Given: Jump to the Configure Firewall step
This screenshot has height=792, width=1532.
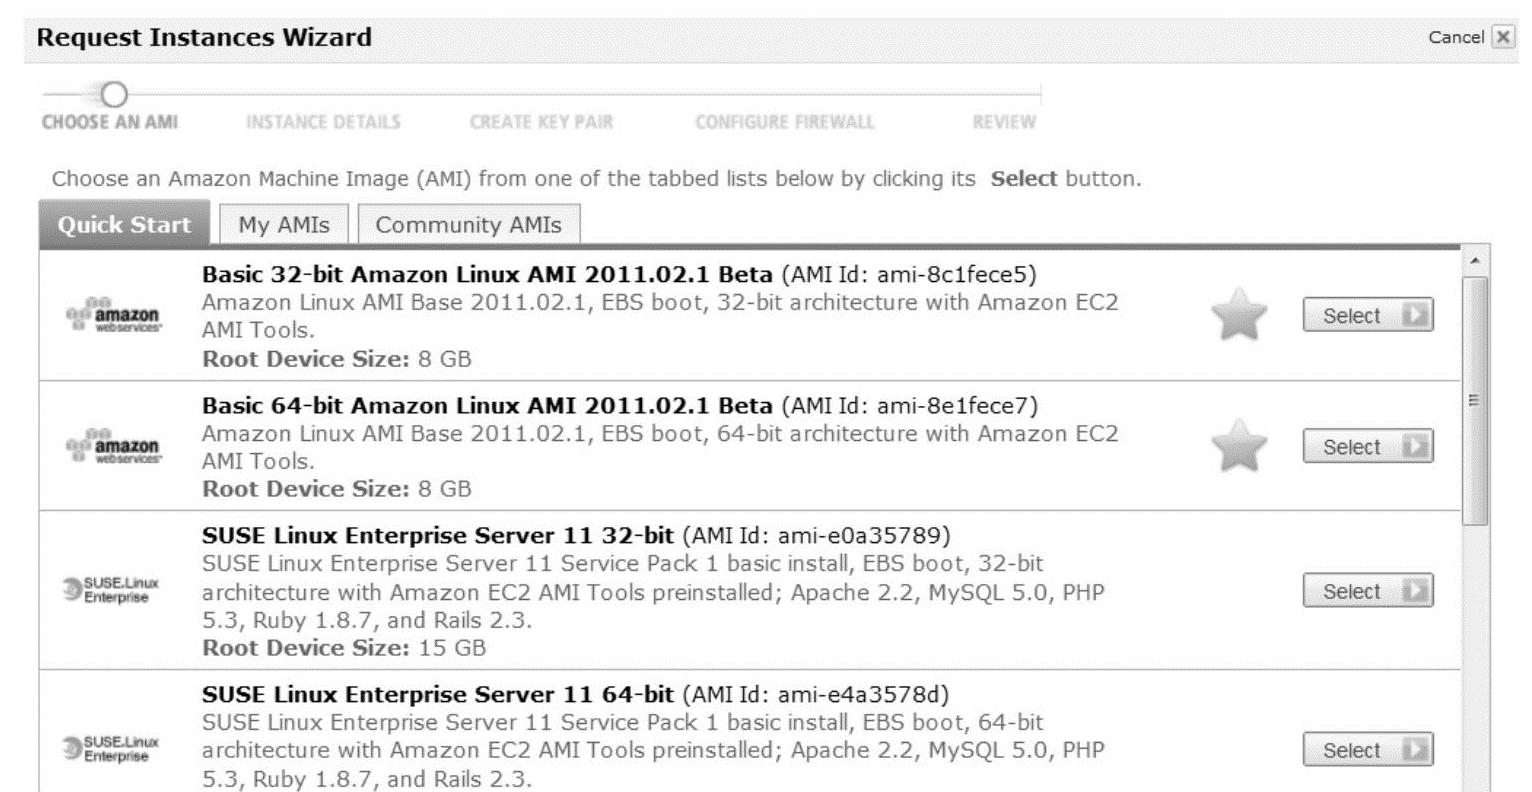Looking at the screenshot, I should 784,122.
